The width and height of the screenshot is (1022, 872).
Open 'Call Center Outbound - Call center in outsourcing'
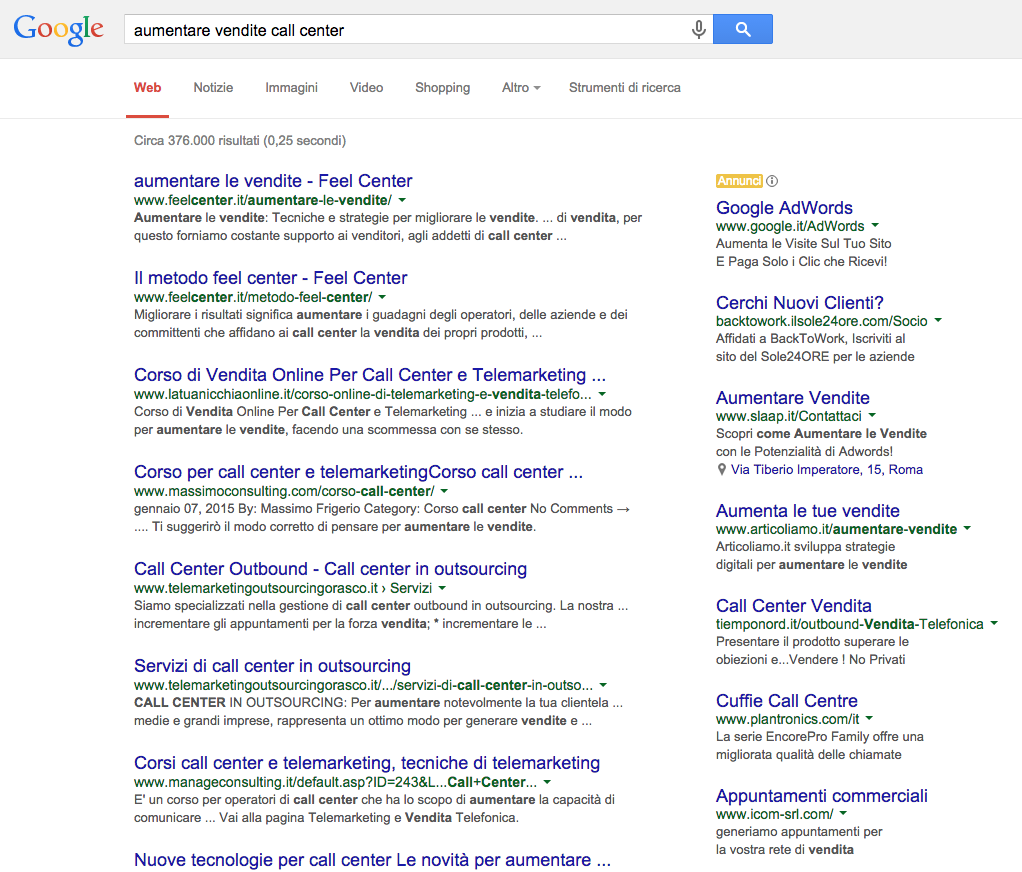[330, 569]
